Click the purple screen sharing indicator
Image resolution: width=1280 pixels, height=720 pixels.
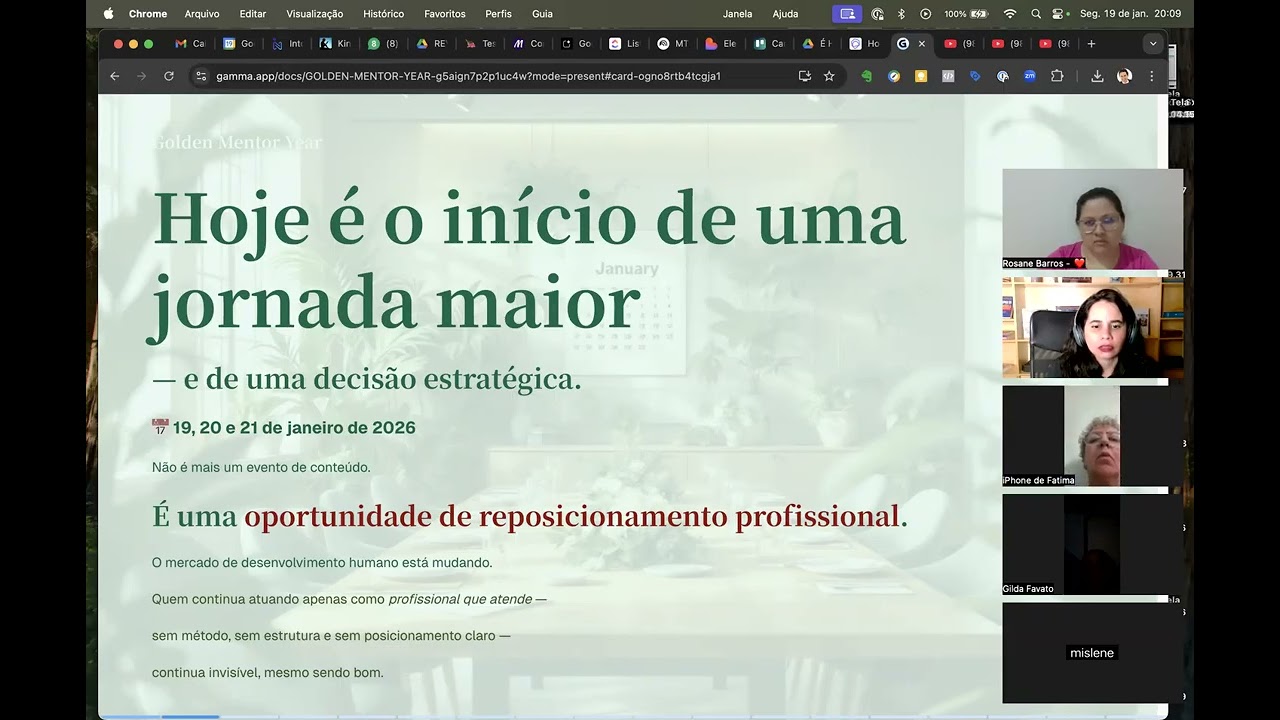click(x=848, y=14)
